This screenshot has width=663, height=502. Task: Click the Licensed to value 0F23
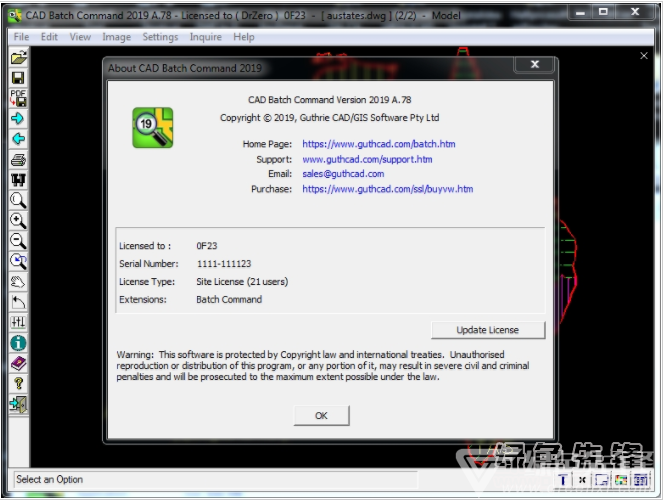point(206,246)
